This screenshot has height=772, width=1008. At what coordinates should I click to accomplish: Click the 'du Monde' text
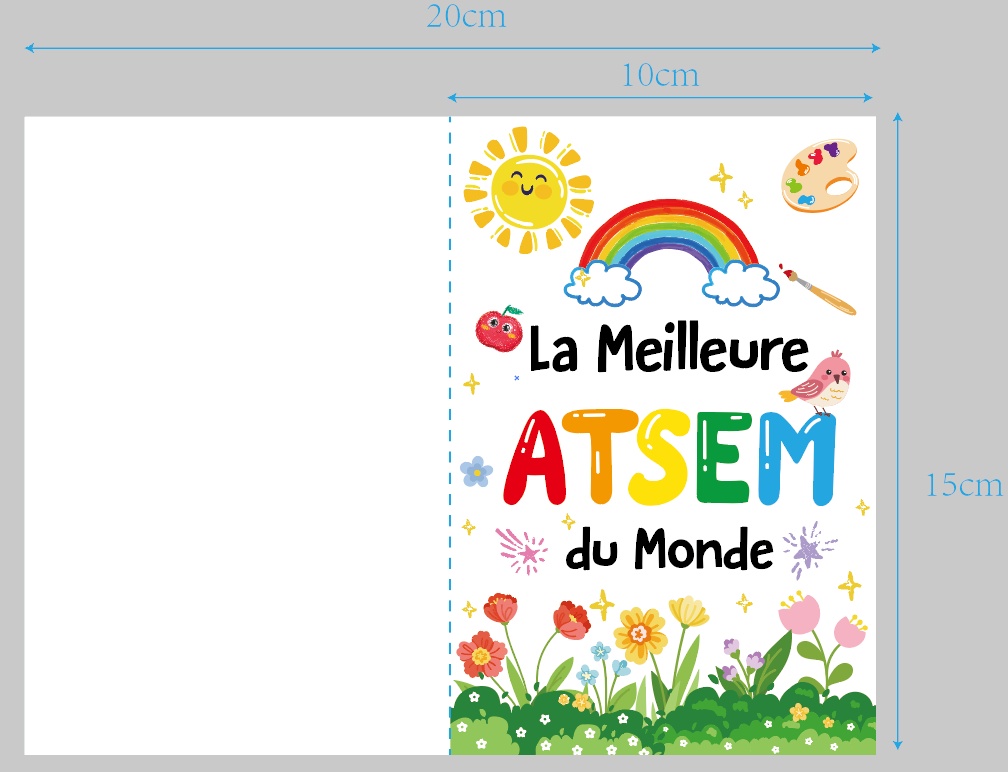(670, 549)
